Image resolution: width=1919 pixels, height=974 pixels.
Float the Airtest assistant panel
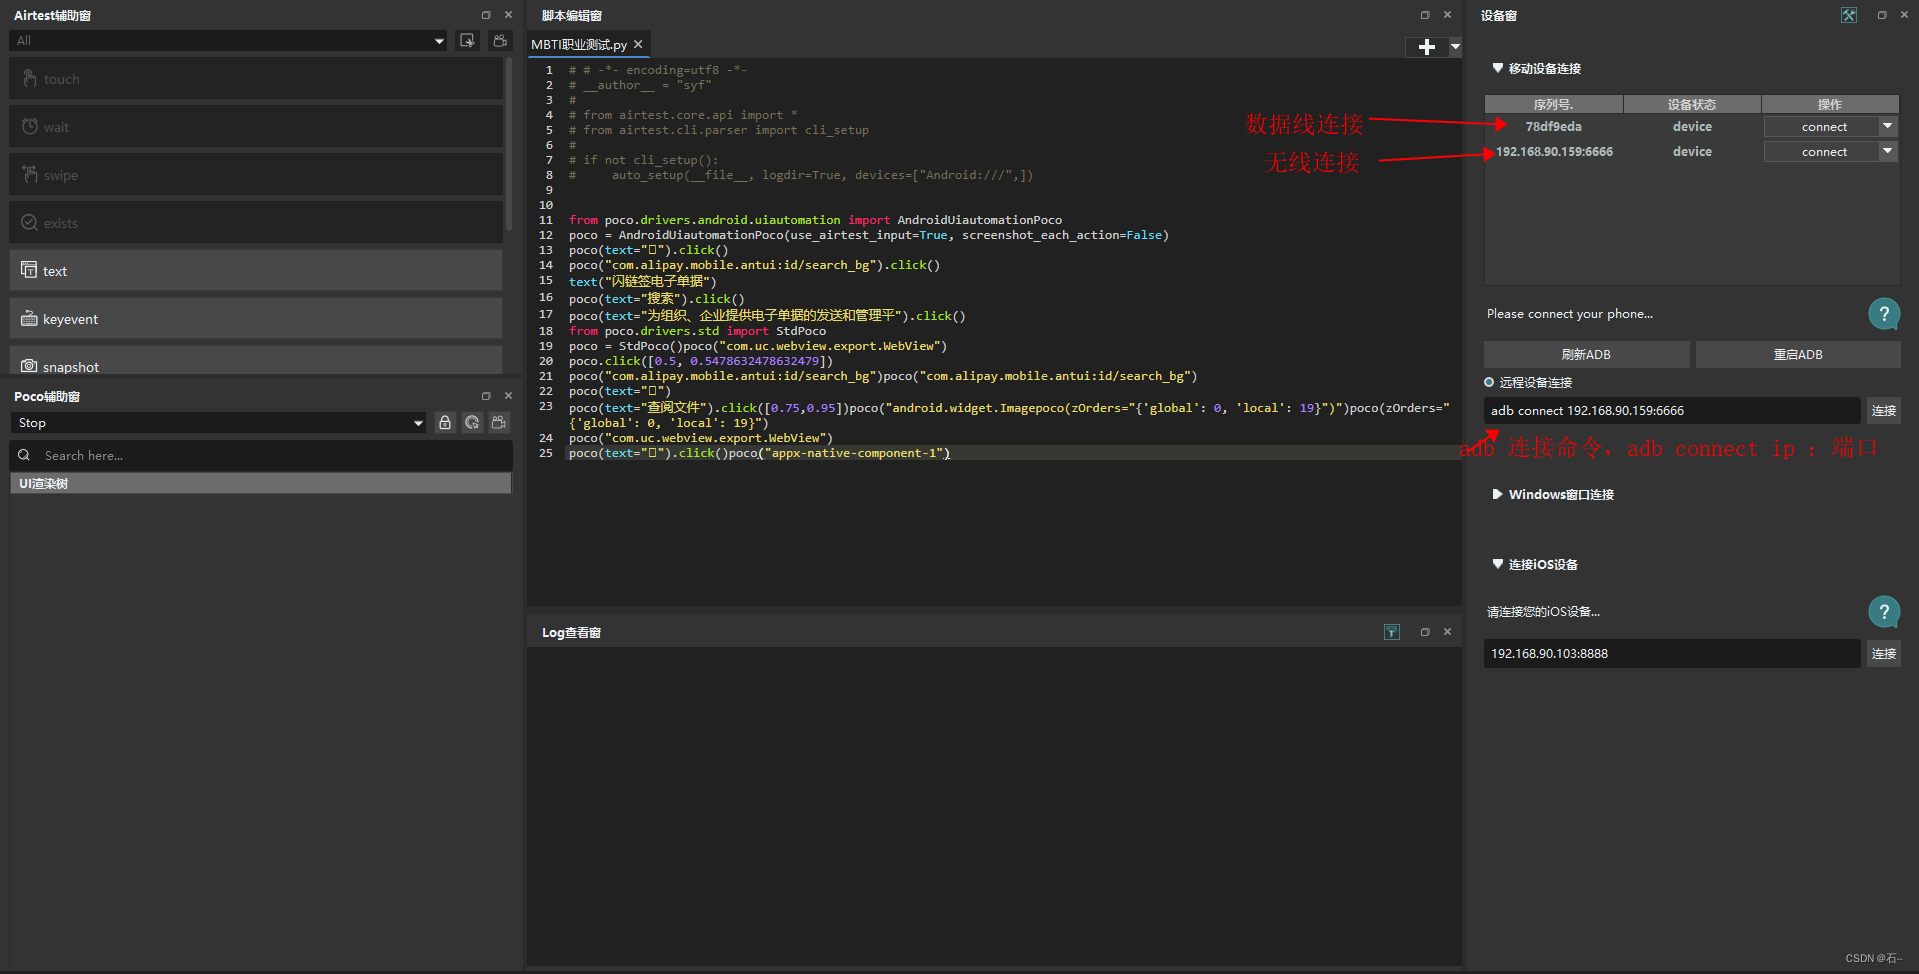[x=486, y=15]
